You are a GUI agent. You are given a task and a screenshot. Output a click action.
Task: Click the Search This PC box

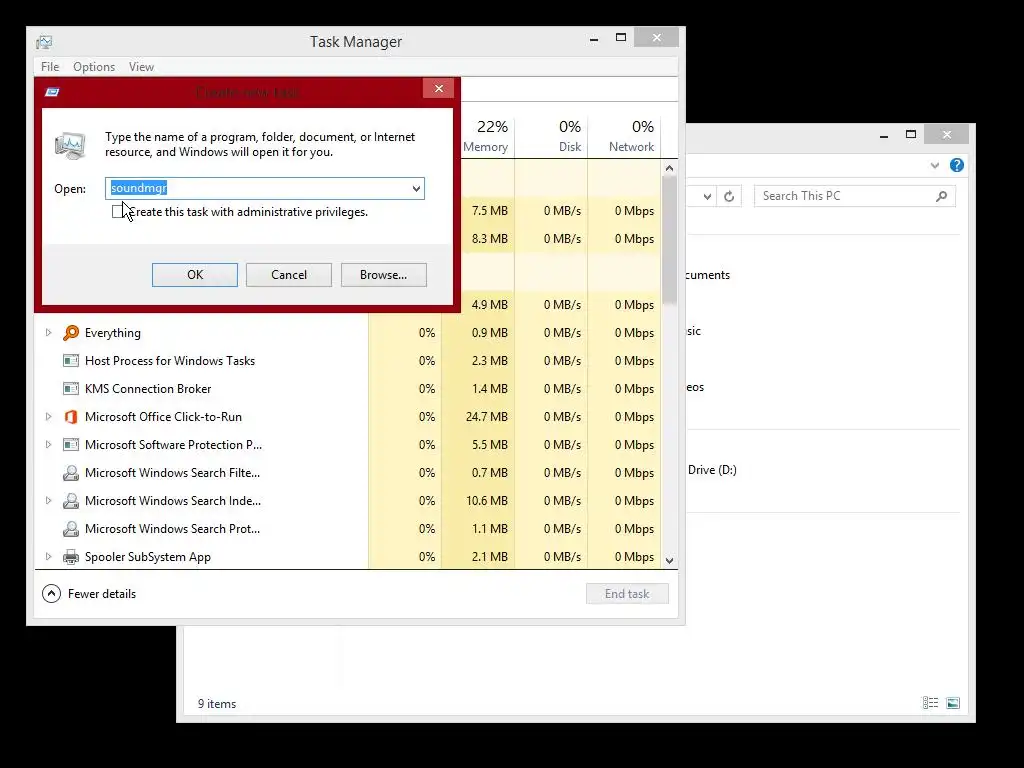coord(854,196)
